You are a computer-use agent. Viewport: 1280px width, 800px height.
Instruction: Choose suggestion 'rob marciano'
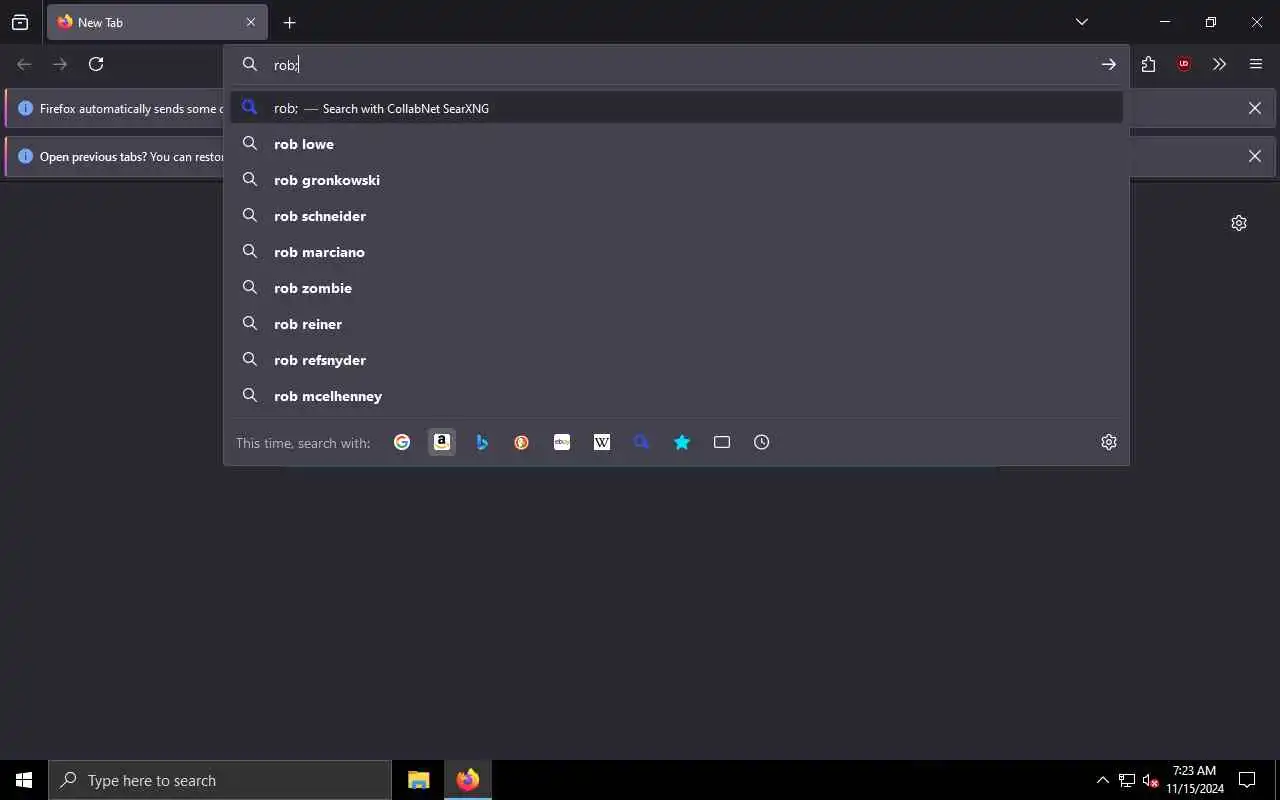click(676, 252)
